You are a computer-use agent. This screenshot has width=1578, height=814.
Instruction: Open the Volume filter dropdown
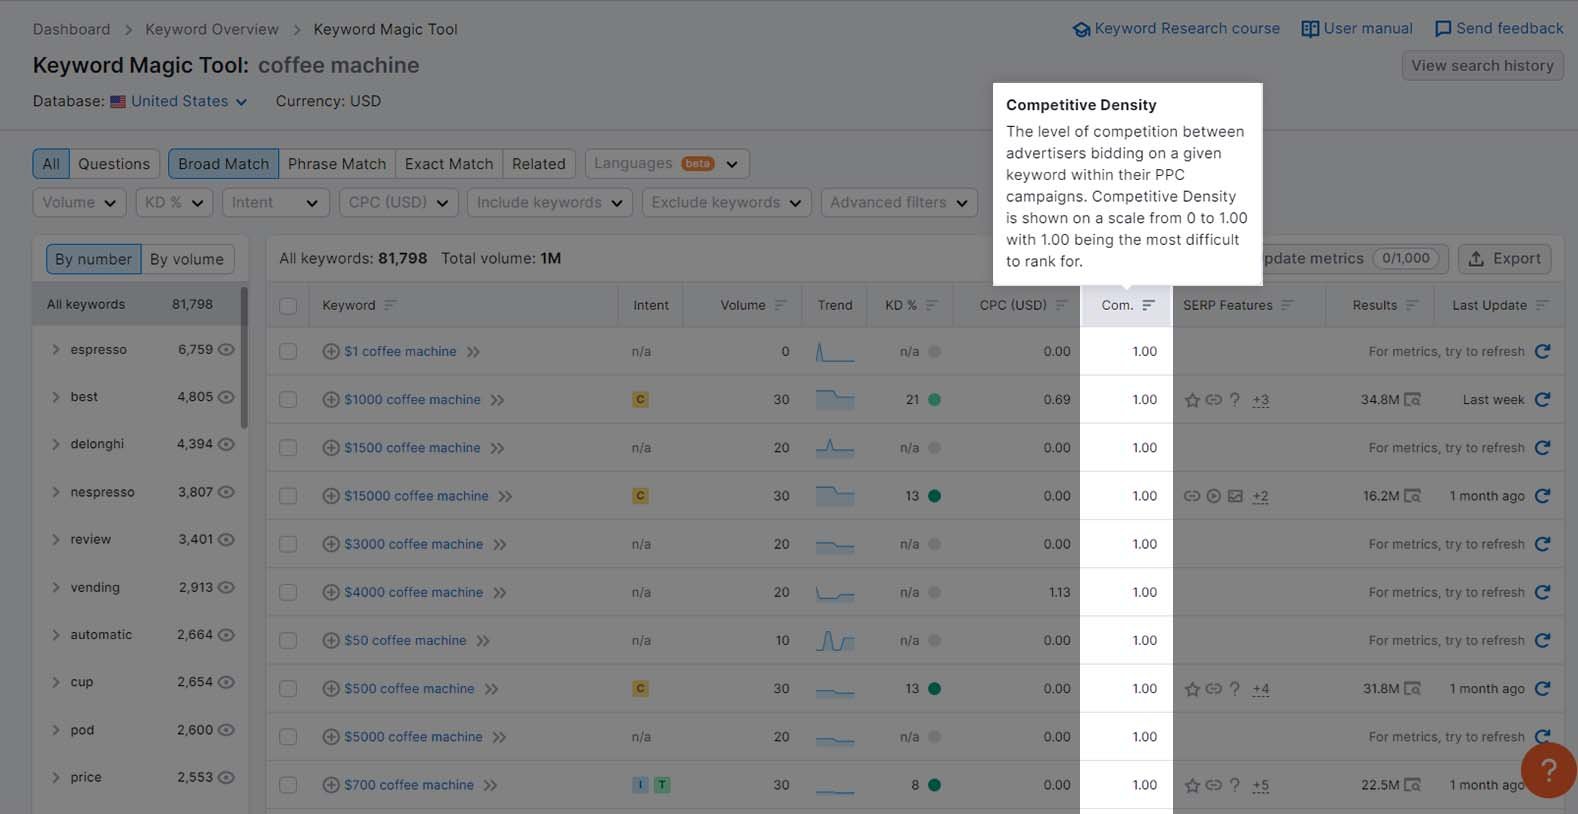pyautogui.click(x=79, y=202)
